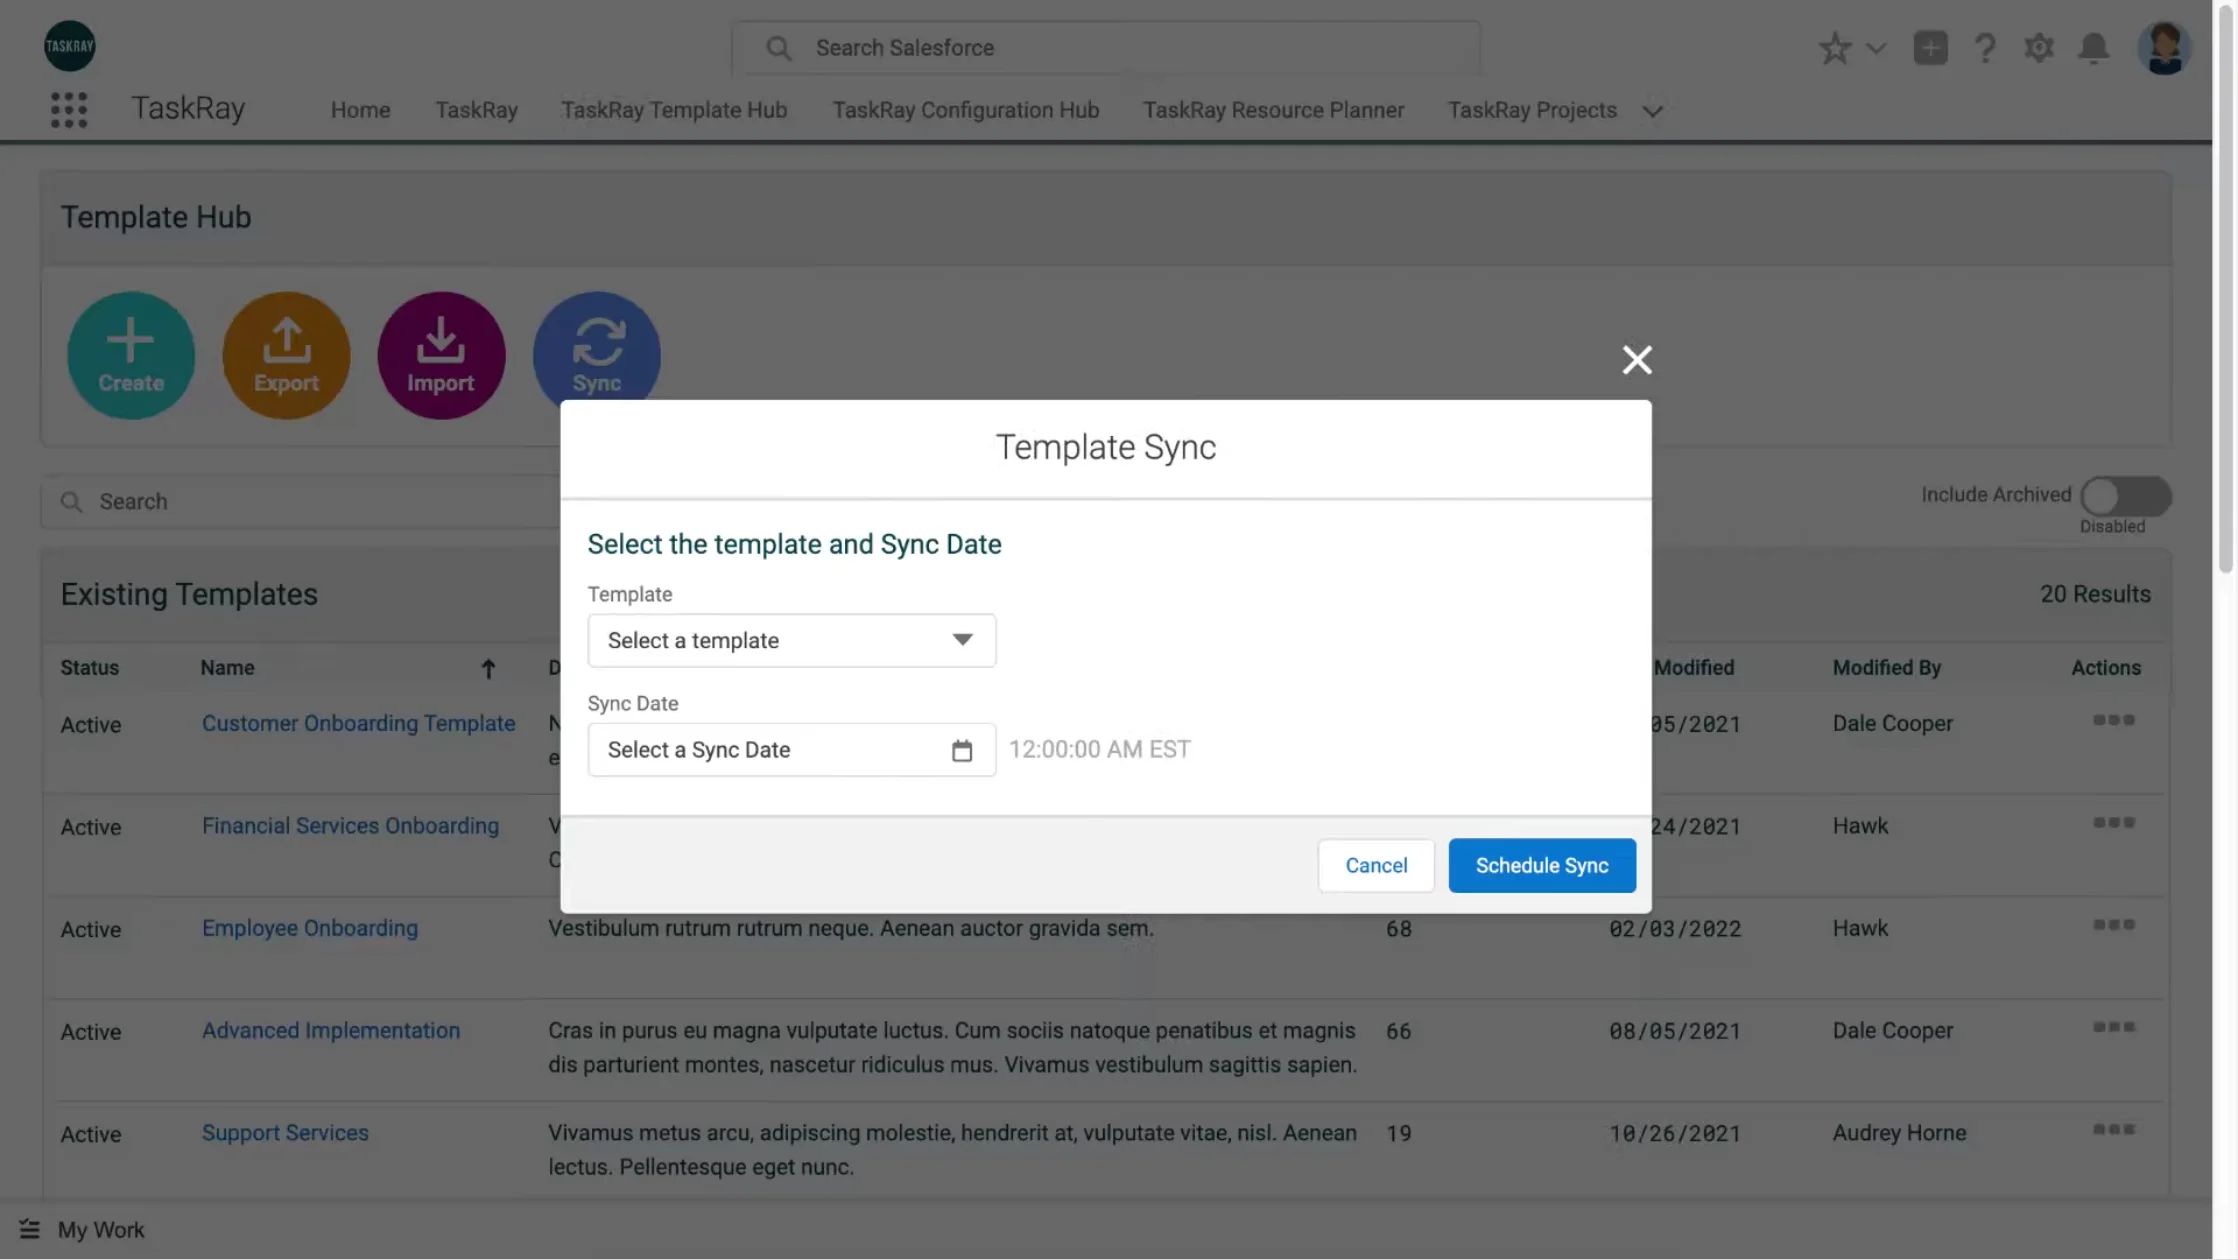Open the Sync Date calendar picker icon
Viewport: 2238px width, 1260px height.
click(962, 750)
